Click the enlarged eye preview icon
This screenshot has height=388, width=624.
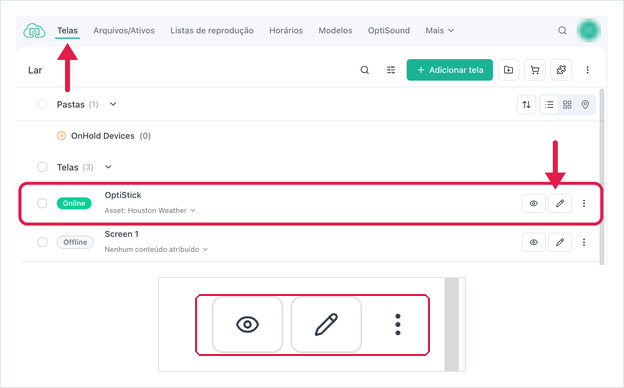click(x=248, y=324)
